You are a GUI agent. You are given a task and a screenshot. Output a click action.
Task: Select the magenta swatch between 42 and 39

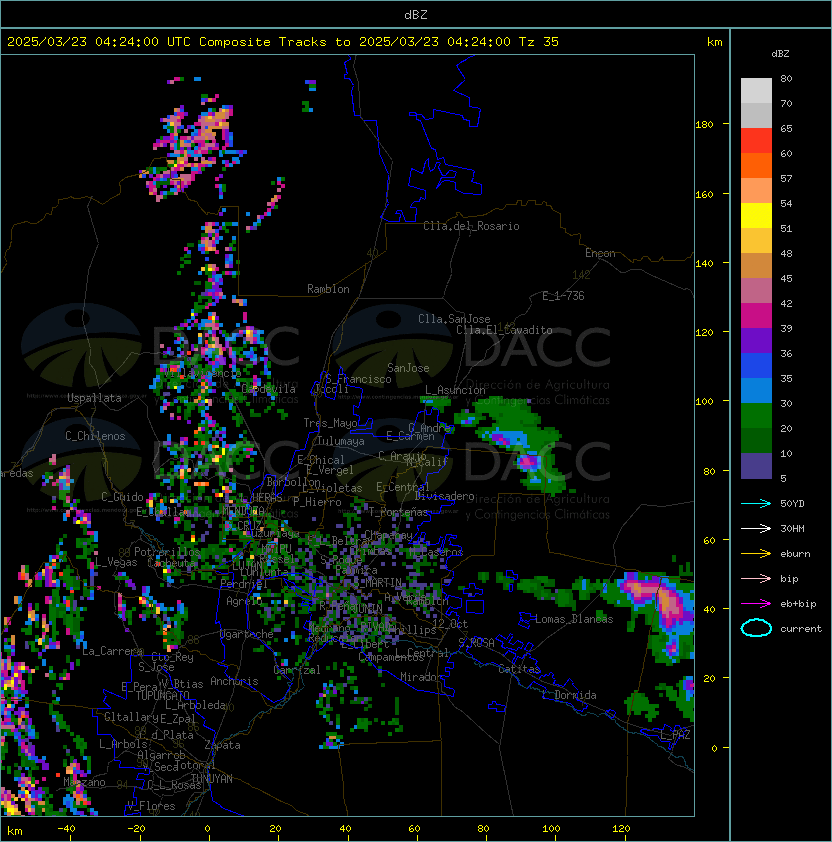coord(756,316)
